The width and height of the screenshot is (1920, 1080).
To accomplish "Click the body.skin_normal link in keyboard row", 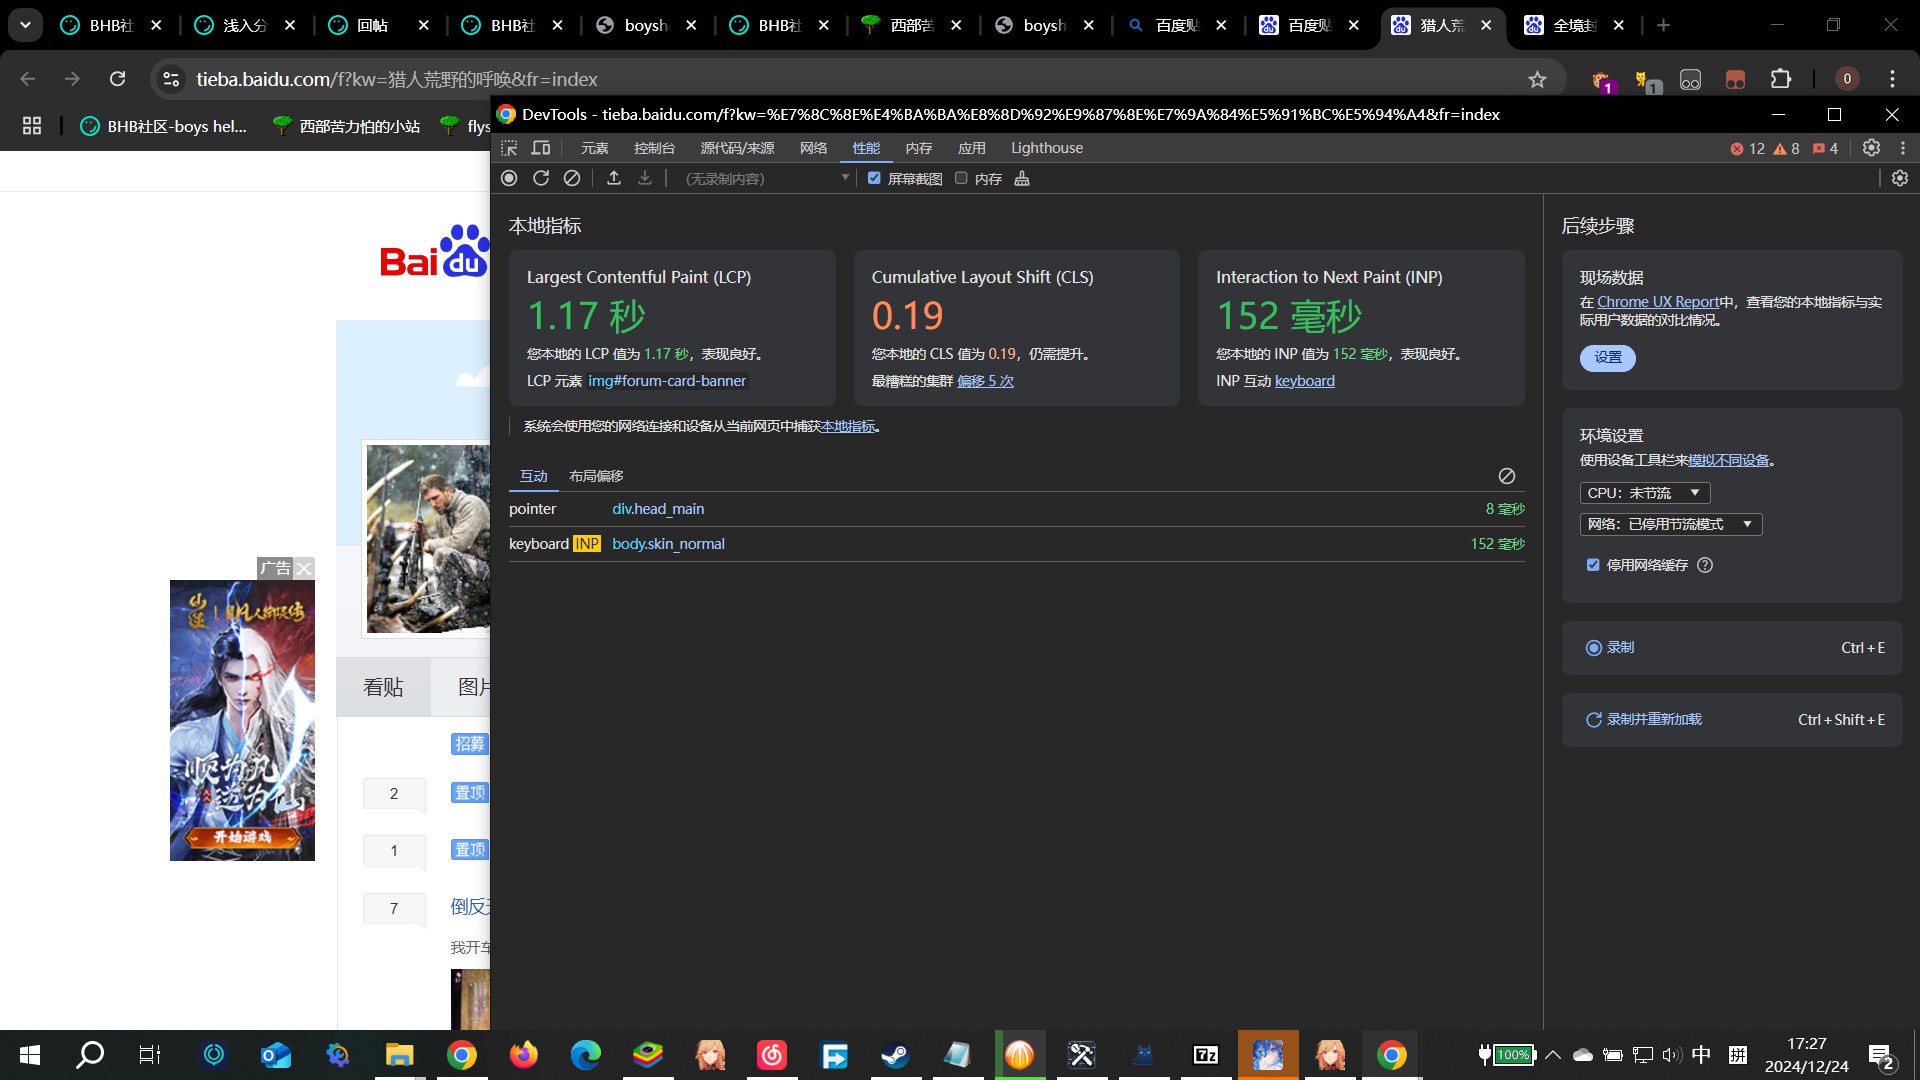I will [668, 544].
